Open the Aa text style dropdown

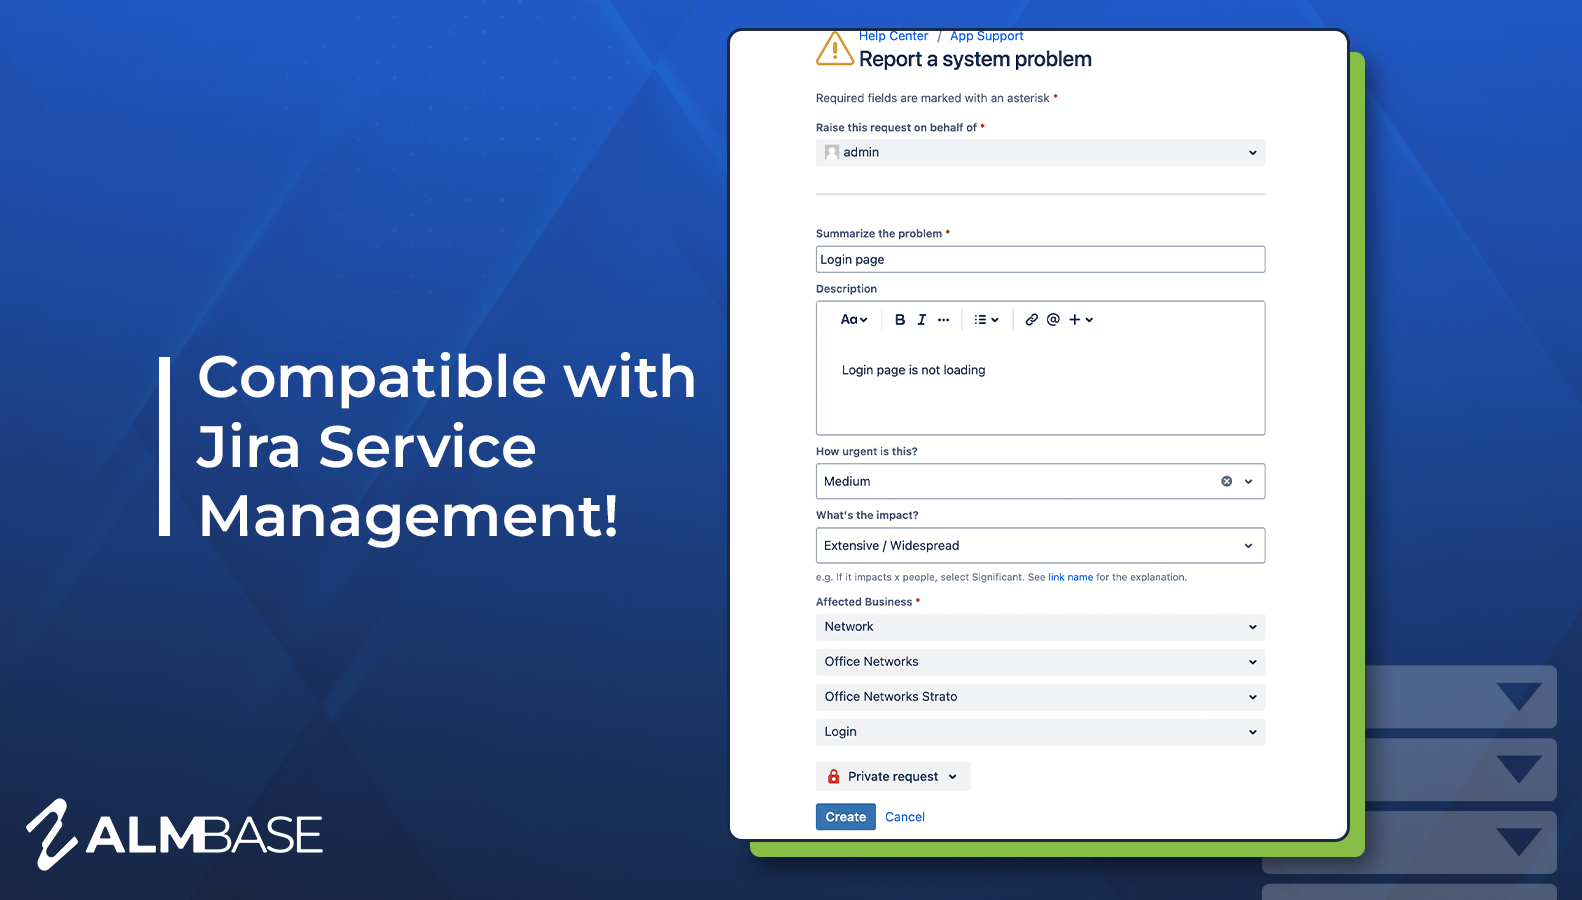pyautogui.click(x=854, y=320)
